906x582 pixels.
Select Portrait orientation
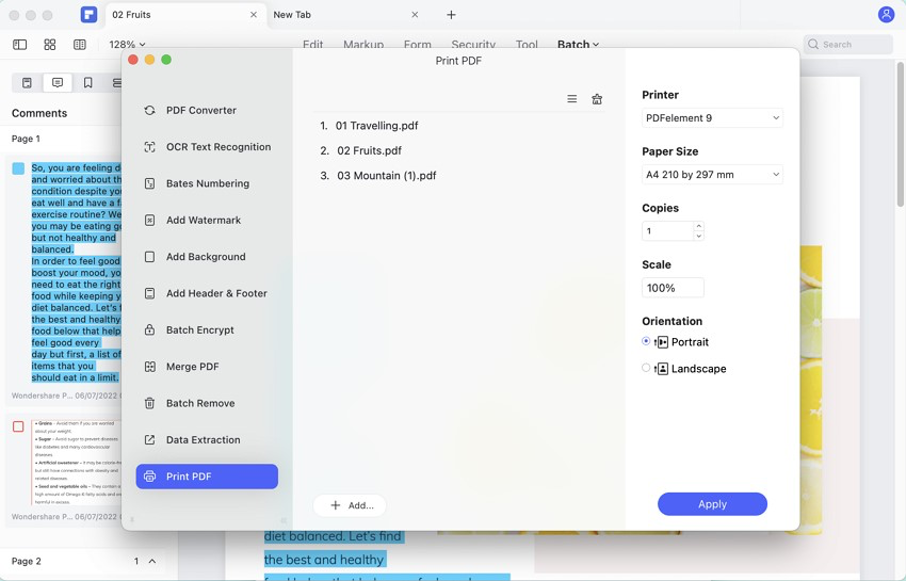646,341
